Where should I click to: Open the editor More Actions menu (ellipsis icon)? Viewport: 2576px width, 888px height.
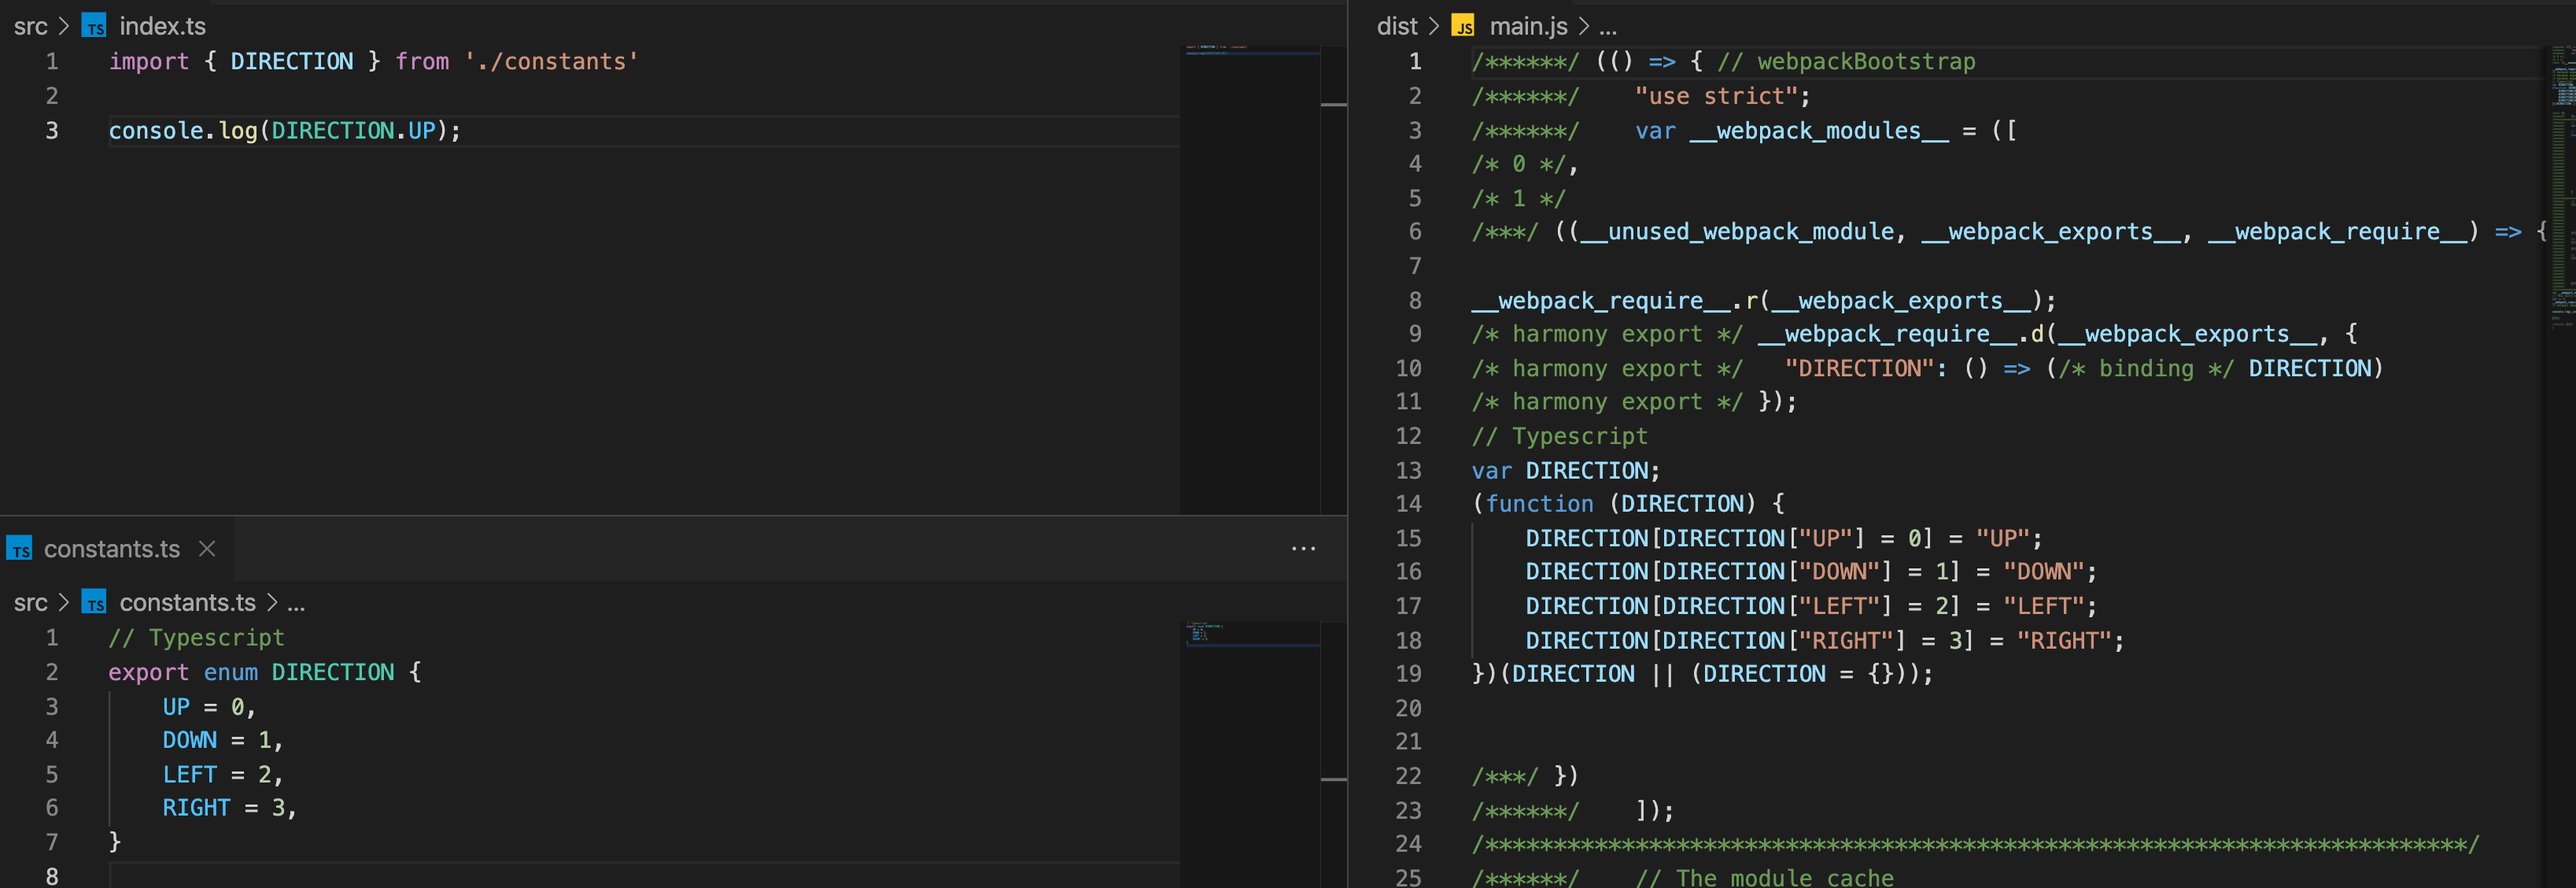pos(1303,548)
